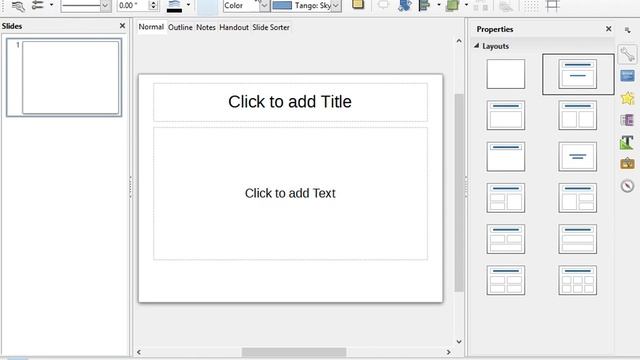The height and width of the screenshot is (360, 640).
Task: Open the Styles and Formatting sidebar deck
Action: tap(627, 142)
